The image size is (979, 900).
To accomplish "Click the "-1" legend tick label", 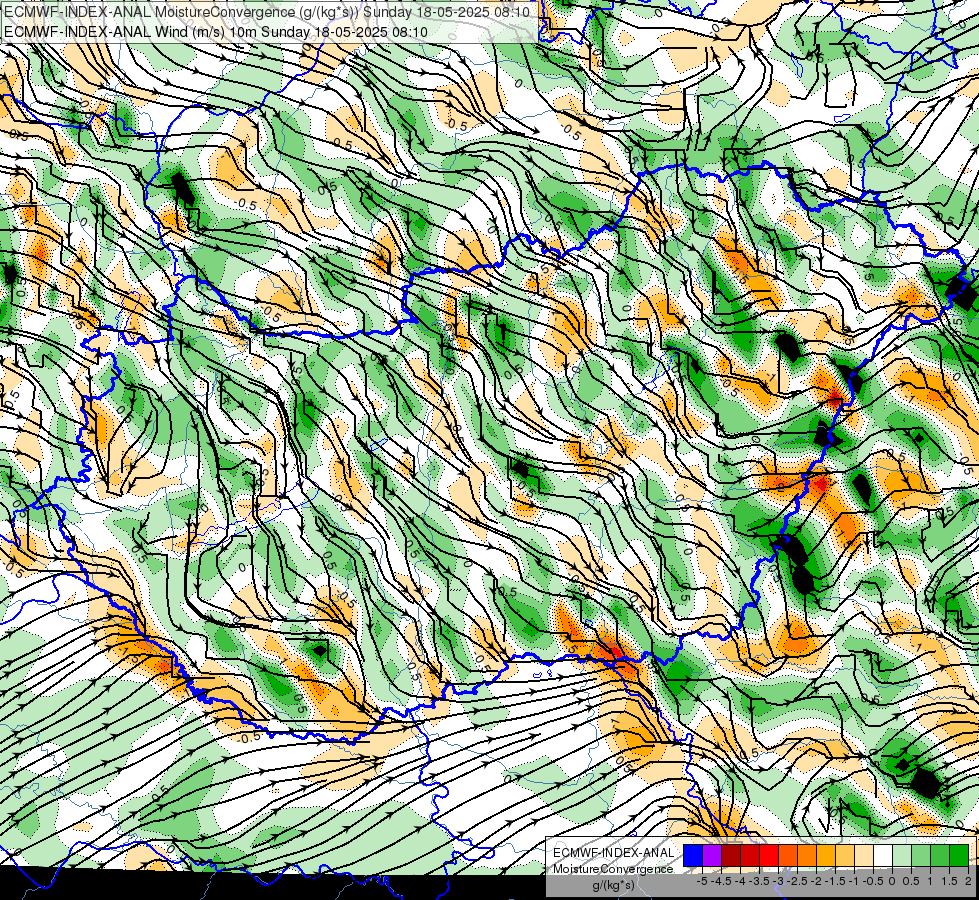I will pyautogui.click(x=854, y=881).
